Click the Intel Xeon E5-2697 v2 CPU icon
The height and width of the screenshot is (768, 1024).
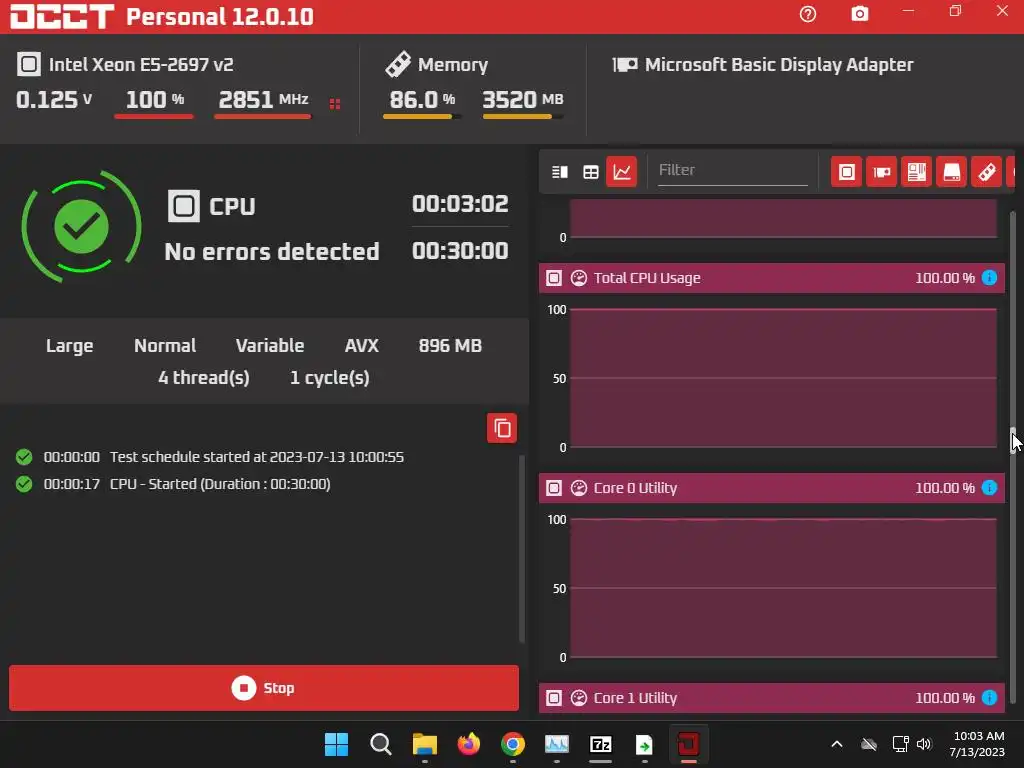(x=29, y=64)
